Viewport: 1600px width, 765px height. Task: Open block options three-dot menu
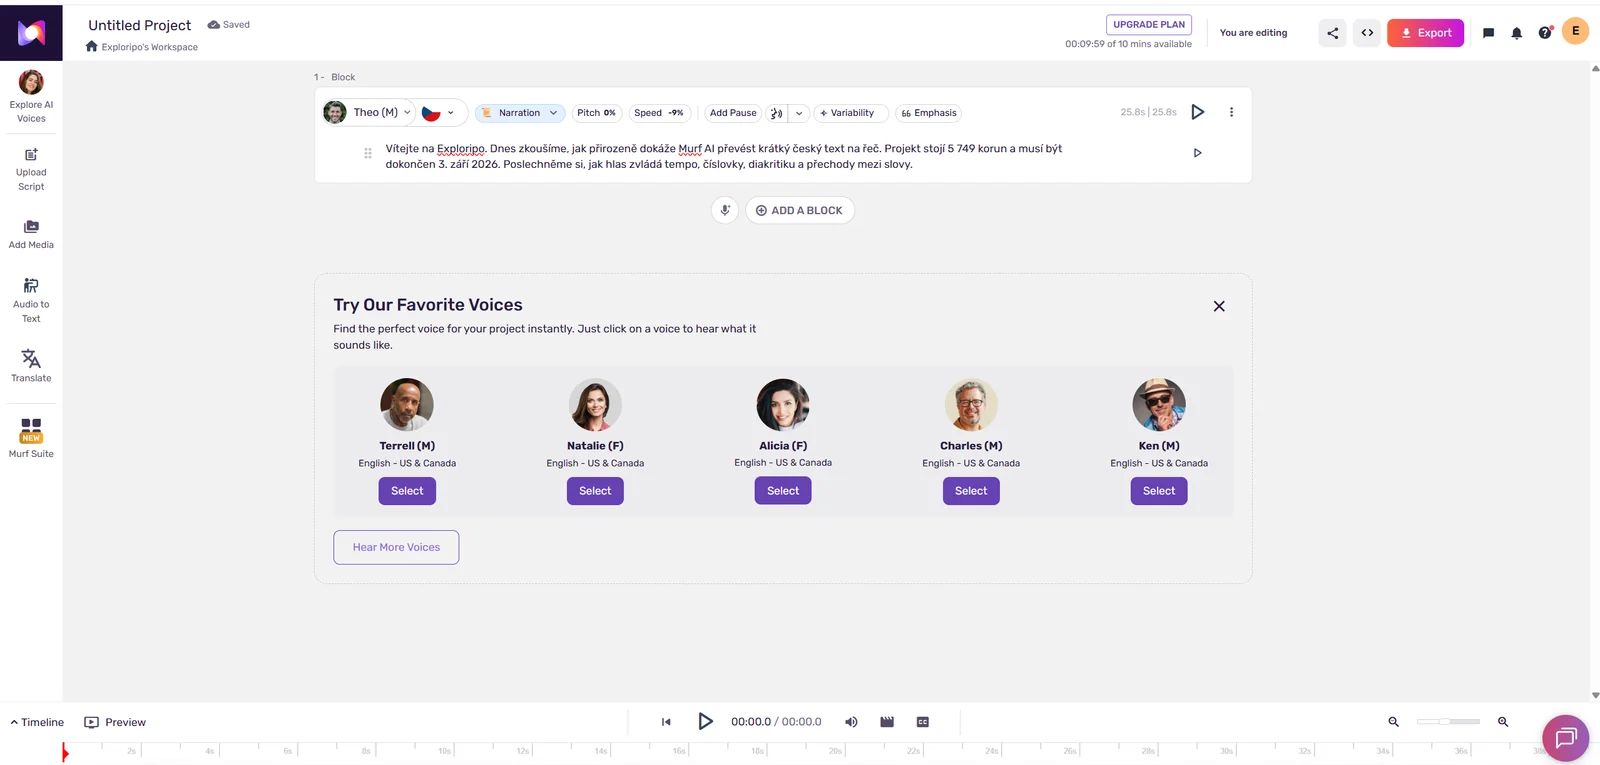pyautogui.click(x=1231, y=112)
